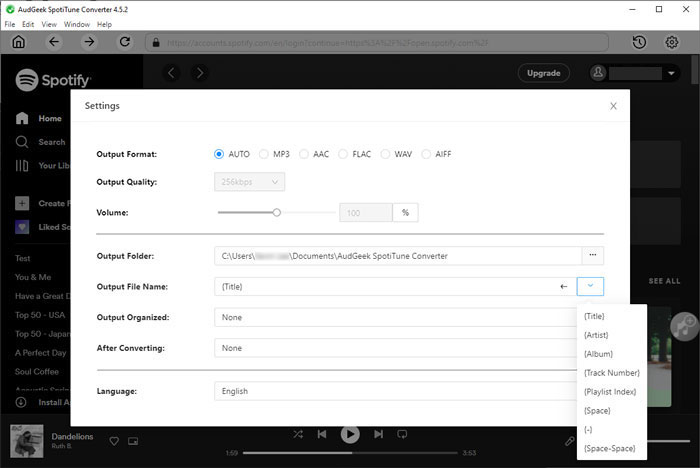Select WAV output format
This screenshot has width=700, height=468.
(x=385, y=154)
